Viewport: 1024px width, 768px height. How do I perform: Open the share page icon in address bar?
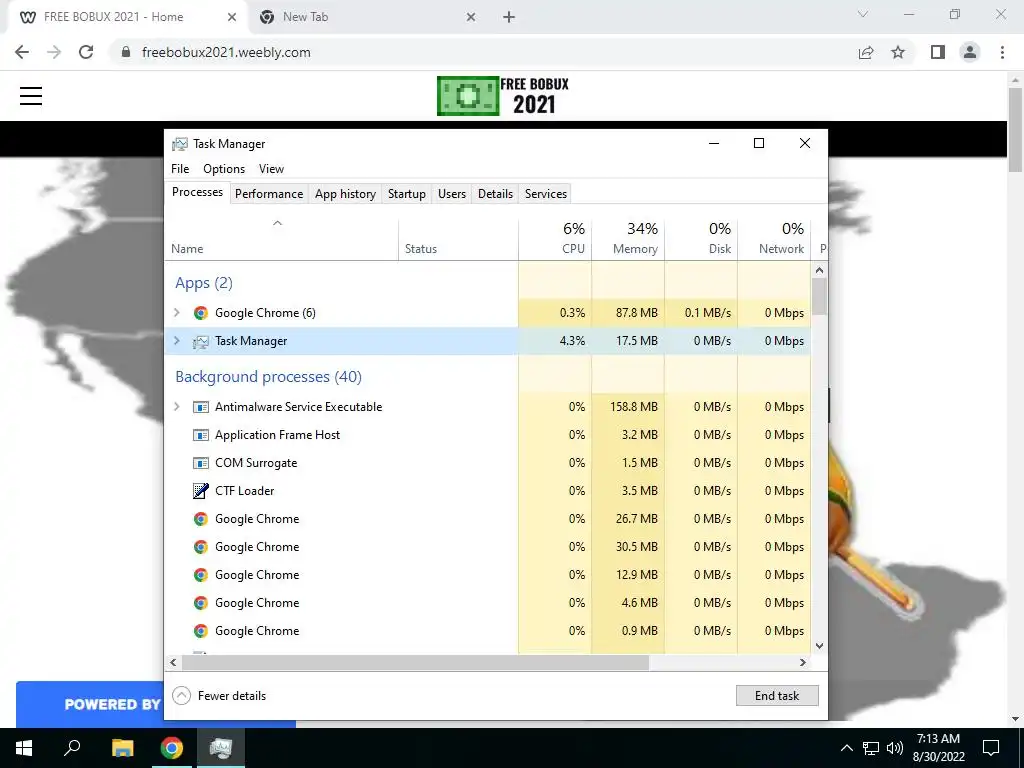[x=866, y=52]
